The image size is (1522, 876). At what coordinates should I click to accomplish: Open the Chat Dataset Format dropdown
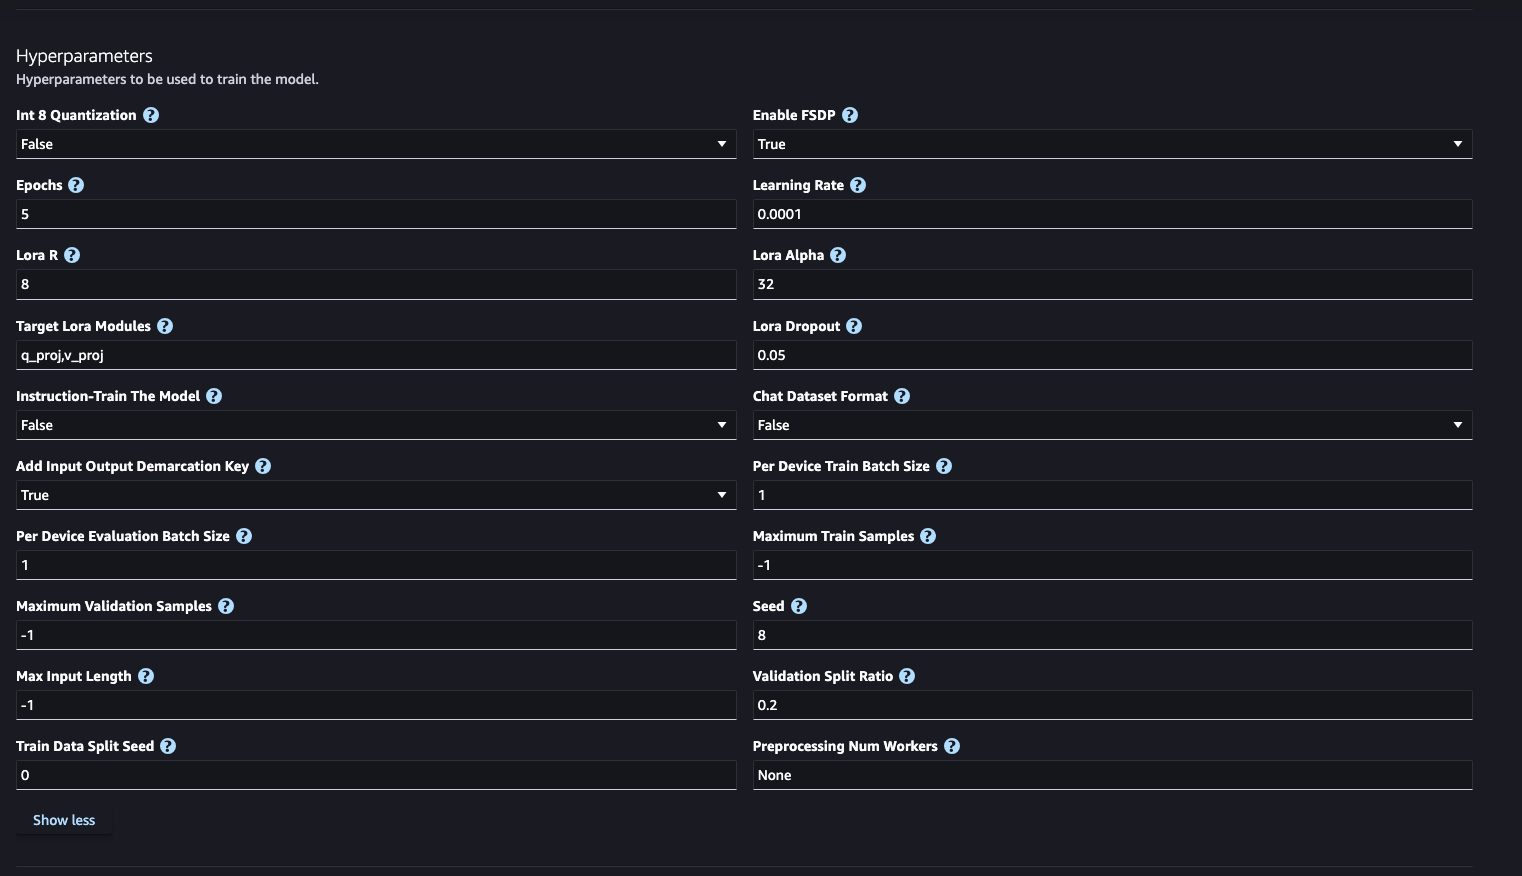tap(1112, 425)
